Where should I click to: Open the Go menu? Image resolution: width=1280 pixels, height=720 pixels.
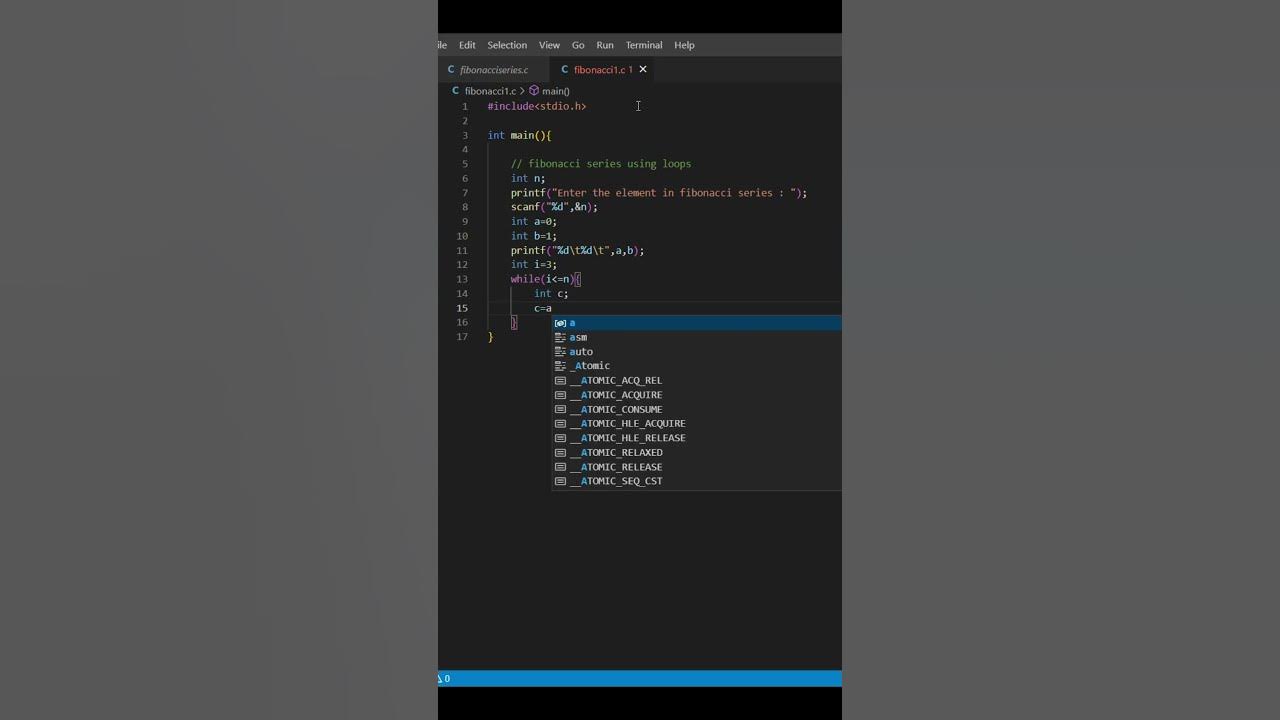[578, 45]
